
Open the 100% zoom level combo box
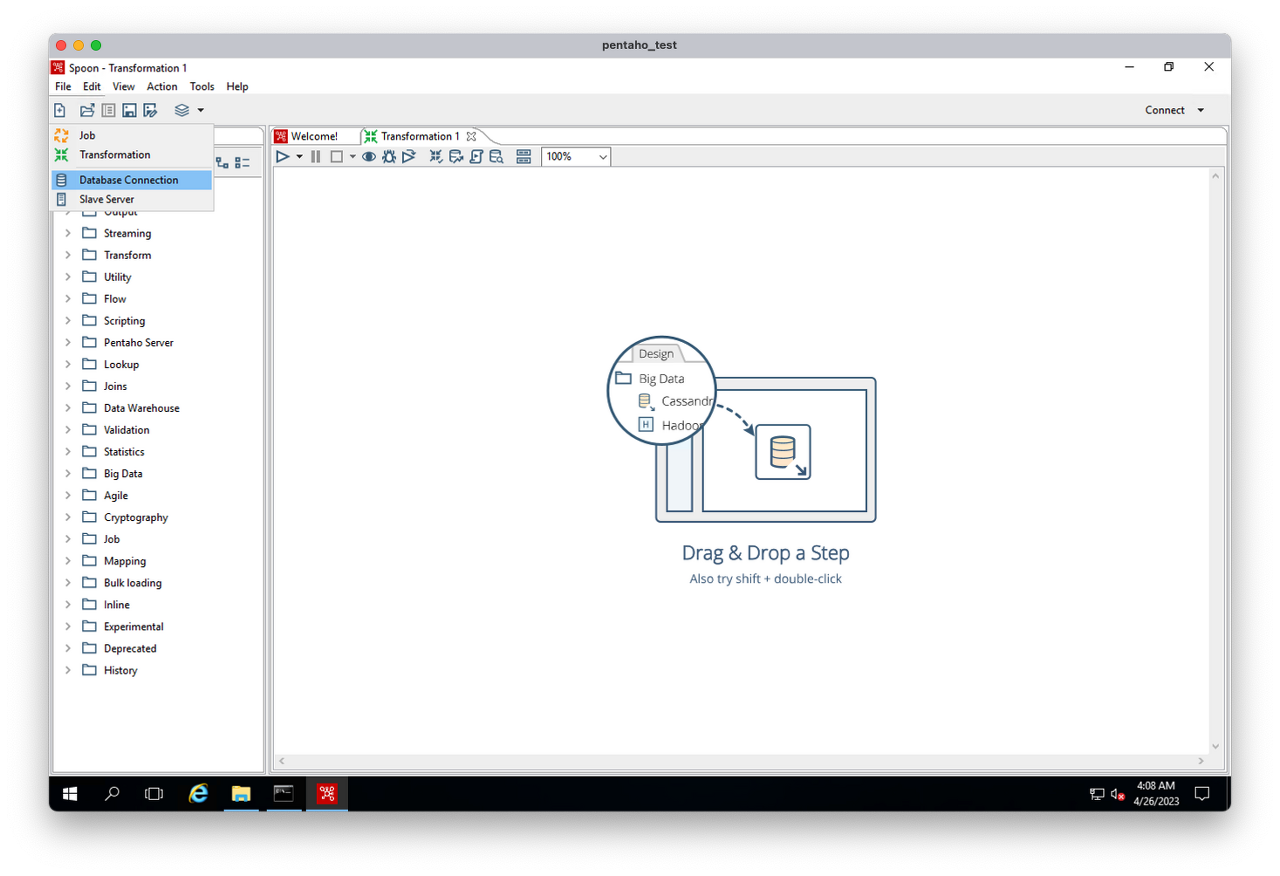[x=576, y=156]
